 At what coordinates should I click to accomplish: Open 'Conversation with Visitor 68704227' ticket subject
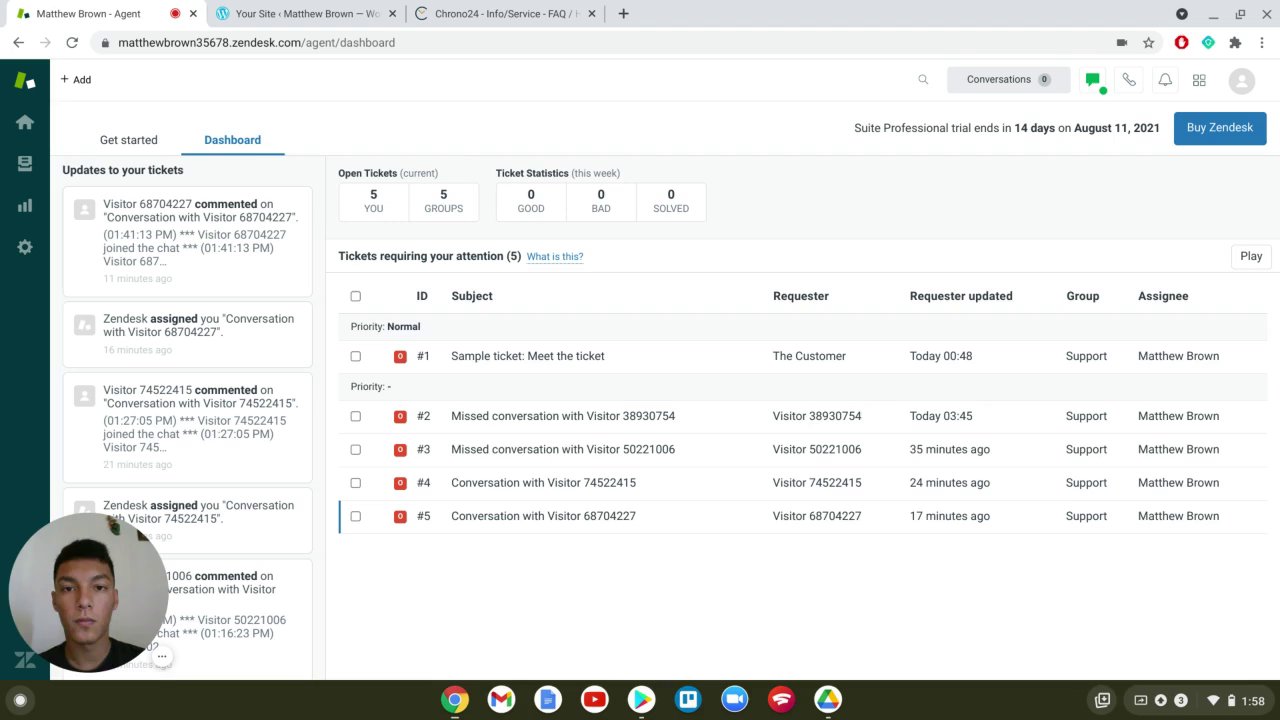(543, 516)
